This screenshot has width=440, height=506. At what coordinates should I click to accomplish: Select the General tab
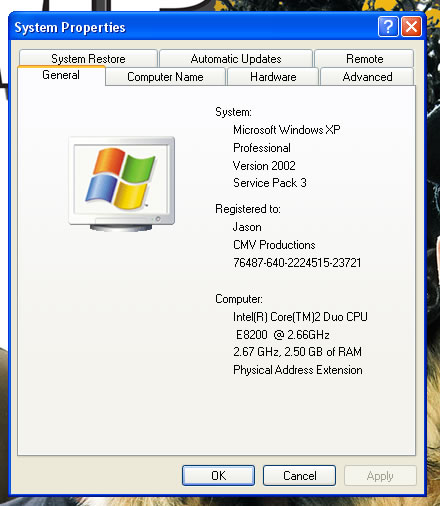point(61,75)
